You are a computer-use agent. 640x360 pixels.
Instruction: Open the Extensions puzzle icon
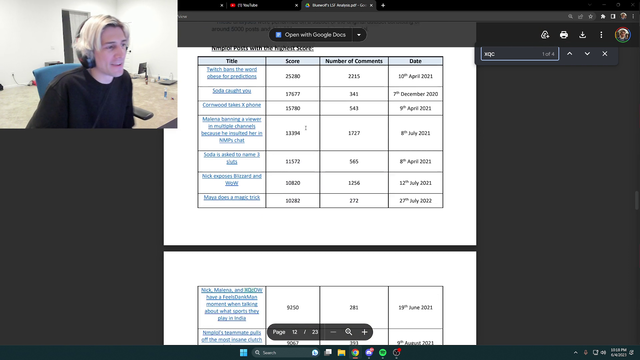(603, 16)
